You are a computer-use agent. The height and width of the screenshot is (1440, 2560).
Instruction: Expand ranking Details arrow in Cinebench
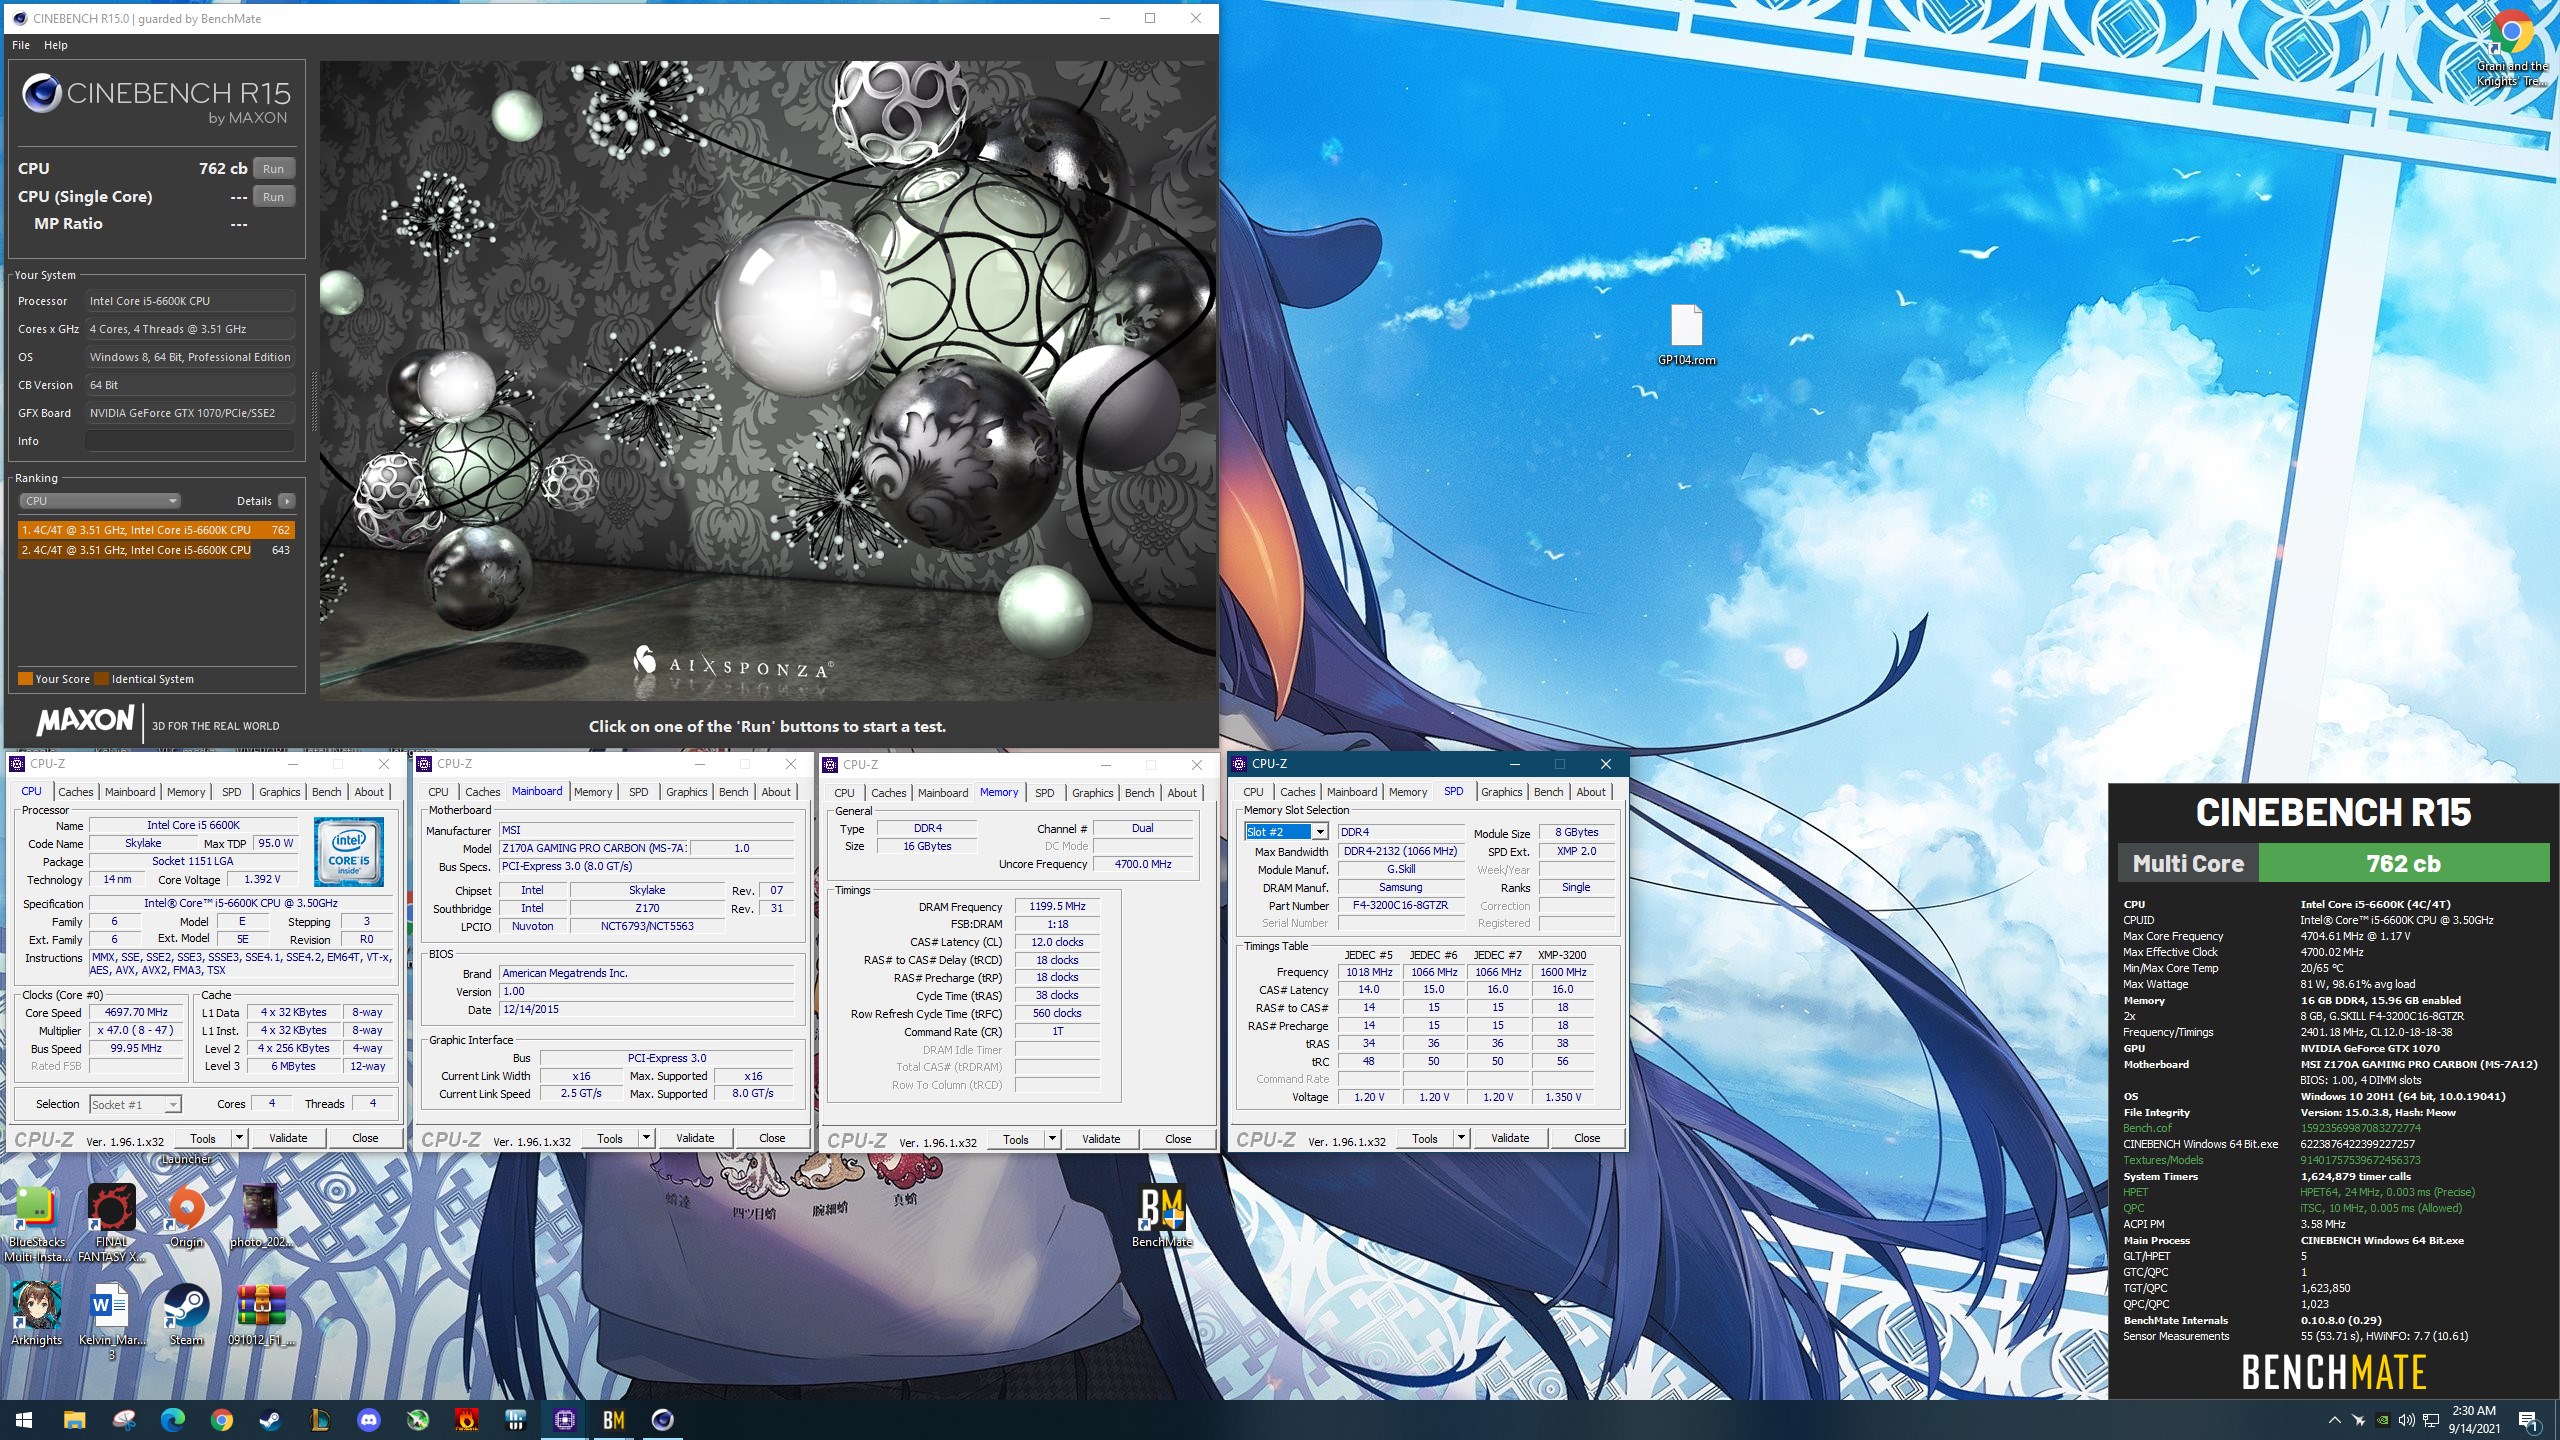coord(287,501)
